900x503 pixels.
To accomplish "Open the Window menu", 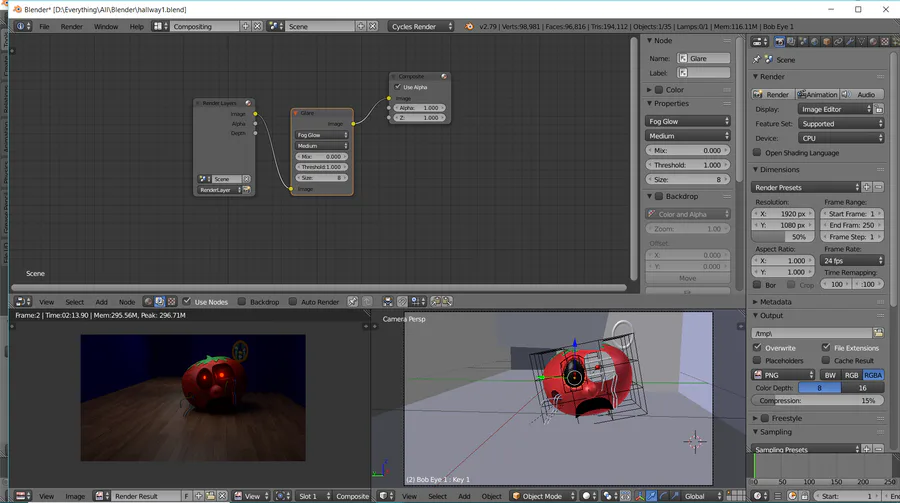I will tap(106, 26).
